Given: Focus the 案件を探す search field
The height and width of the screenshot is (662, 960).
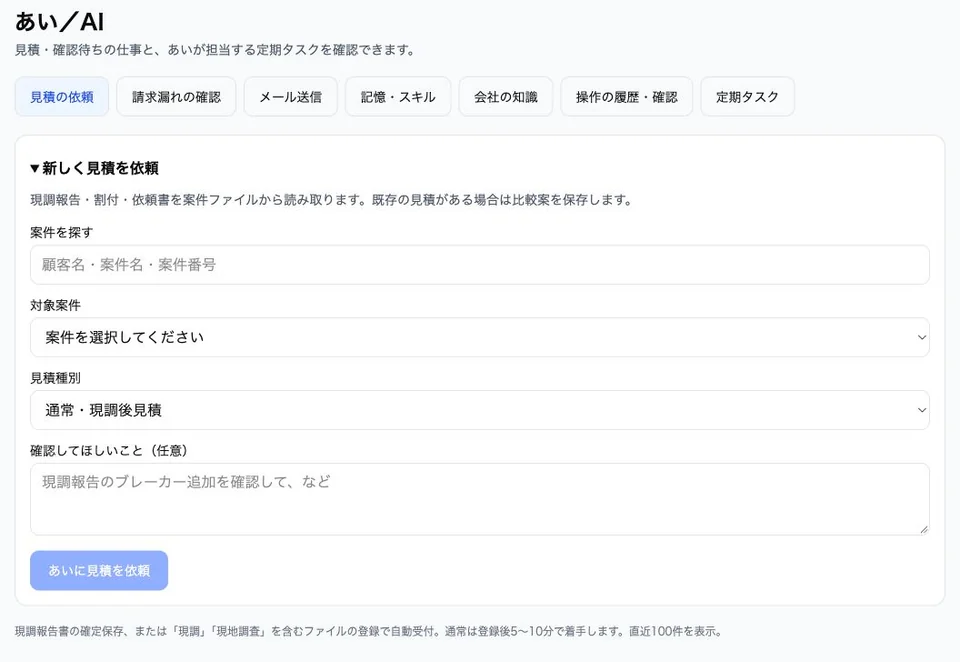Looking at the screenshot, I should click(480, 265).
